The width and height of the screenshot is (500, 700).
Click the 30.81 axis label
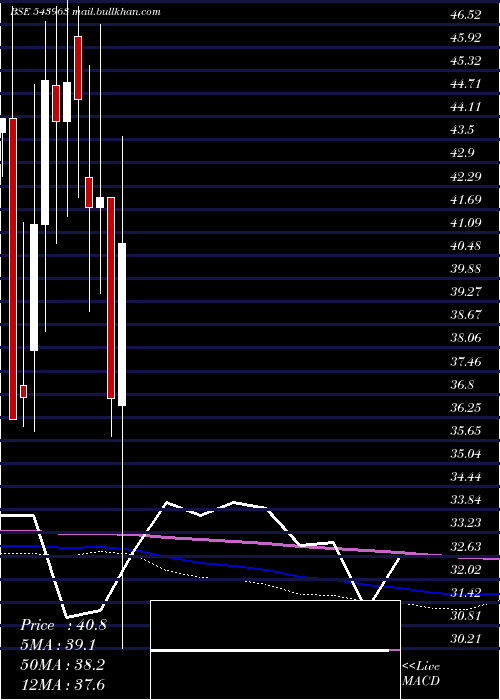pos(466,616)
